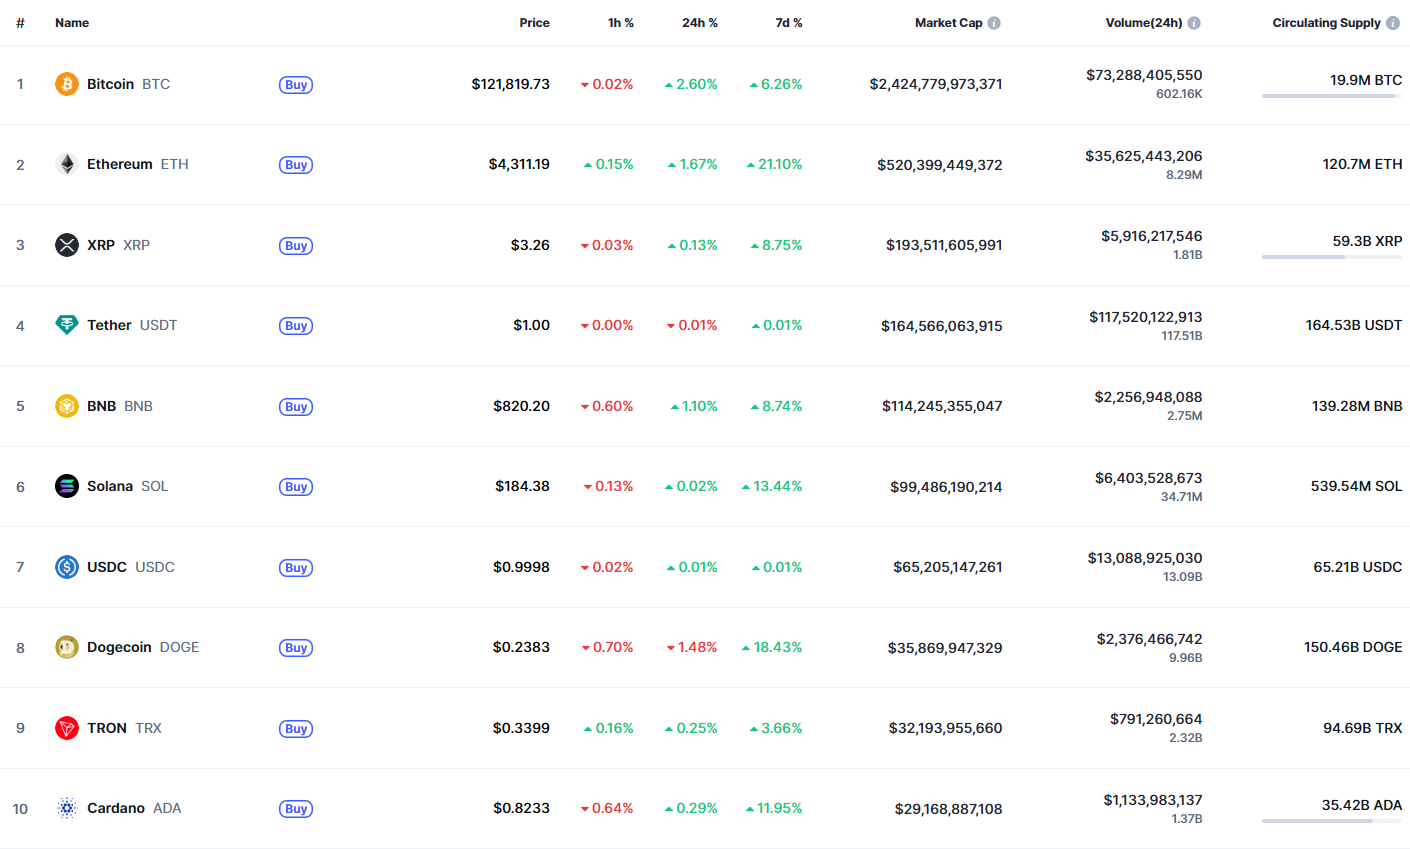Click Ethereum 7d change 21.10%
This screenshot has height=849, width=1410.
click(x=774, y=164)
